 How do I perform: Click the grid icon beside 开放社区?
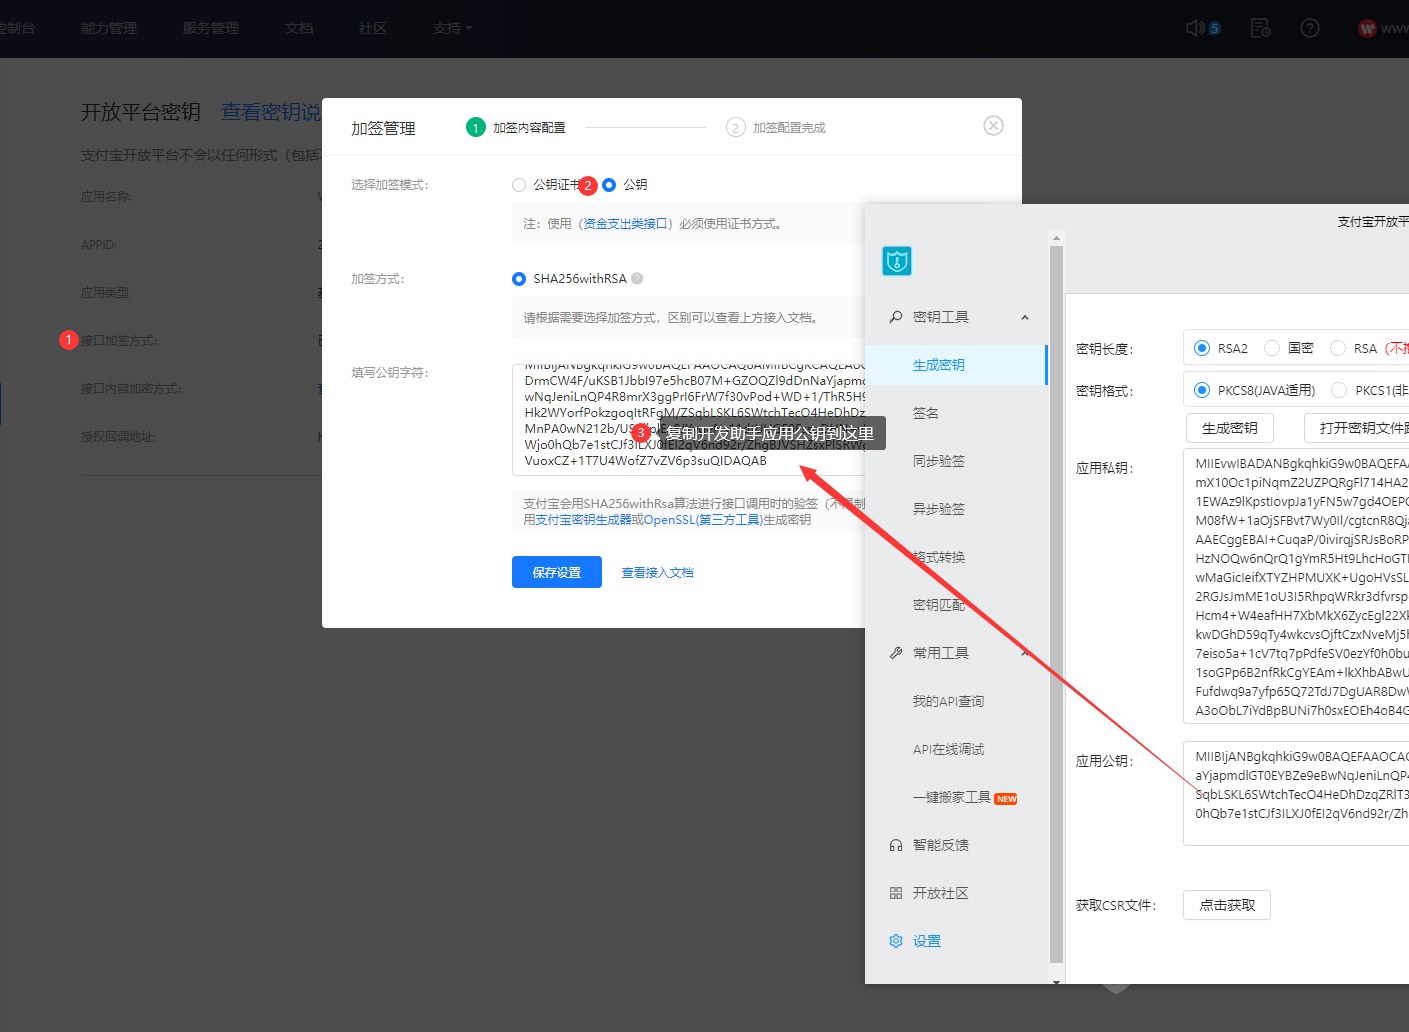pyautogui.click(x=896, y=893)
